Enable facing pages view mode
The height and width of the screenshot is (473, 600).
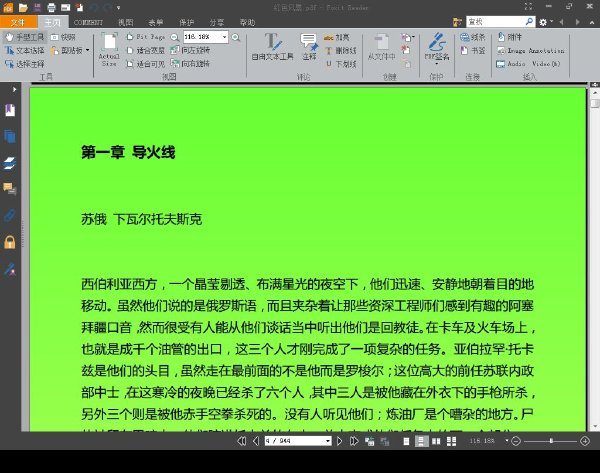coord(436,442)
